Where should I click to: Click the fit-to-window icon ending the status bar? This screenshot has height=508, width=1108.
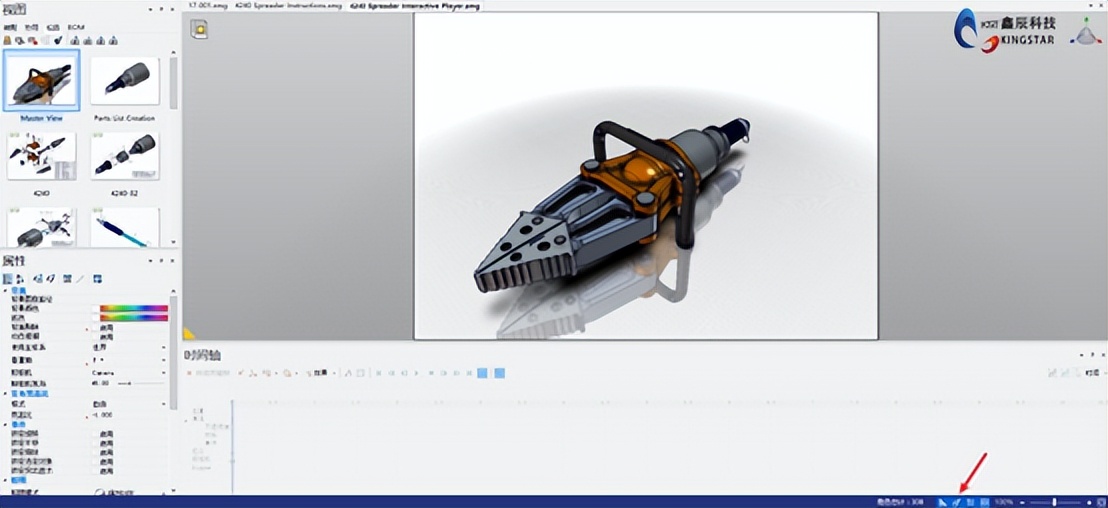click(x=1102, y=502)
